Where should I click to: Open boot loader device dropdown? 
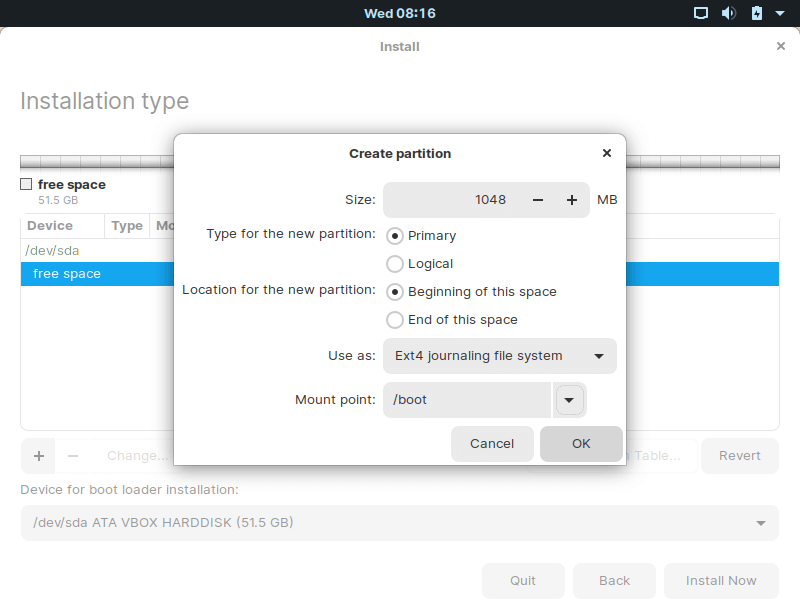[x=399, y=523]
